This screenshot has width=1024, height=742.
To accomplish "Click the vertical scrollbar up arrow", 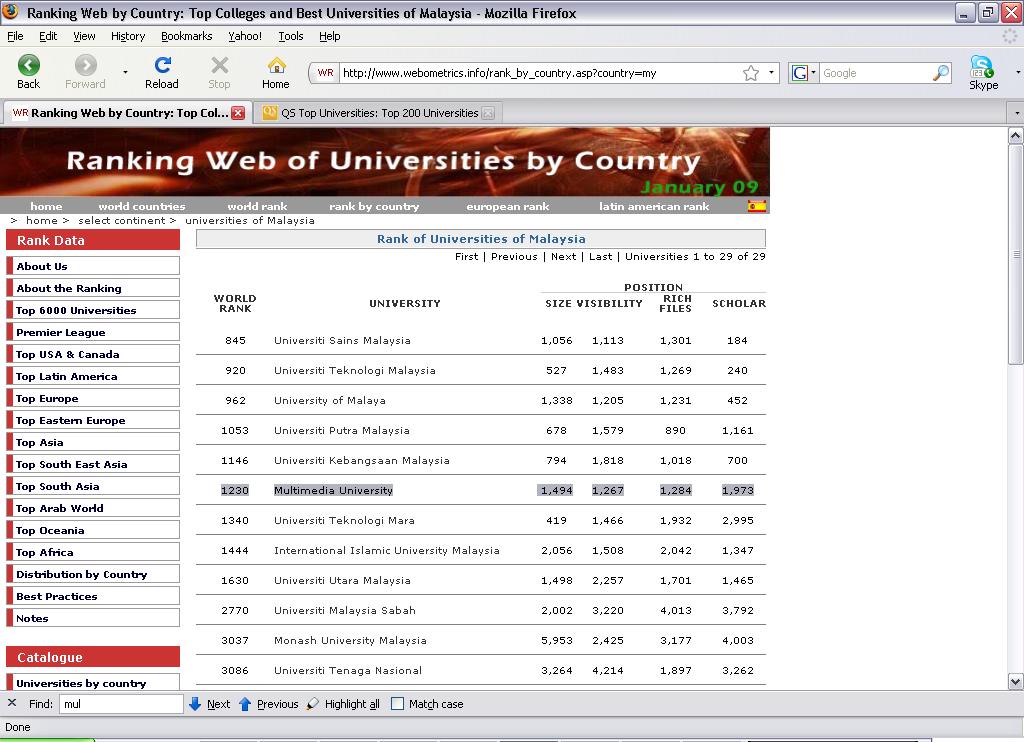I will (x=1016, y=136).
